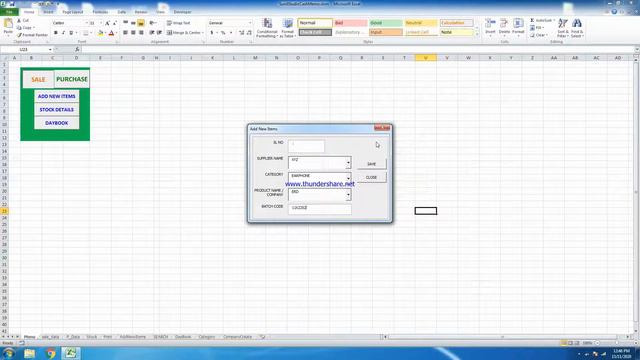Open the number format dropdown
Screen dimensions: 640x360
pos(250,23)
